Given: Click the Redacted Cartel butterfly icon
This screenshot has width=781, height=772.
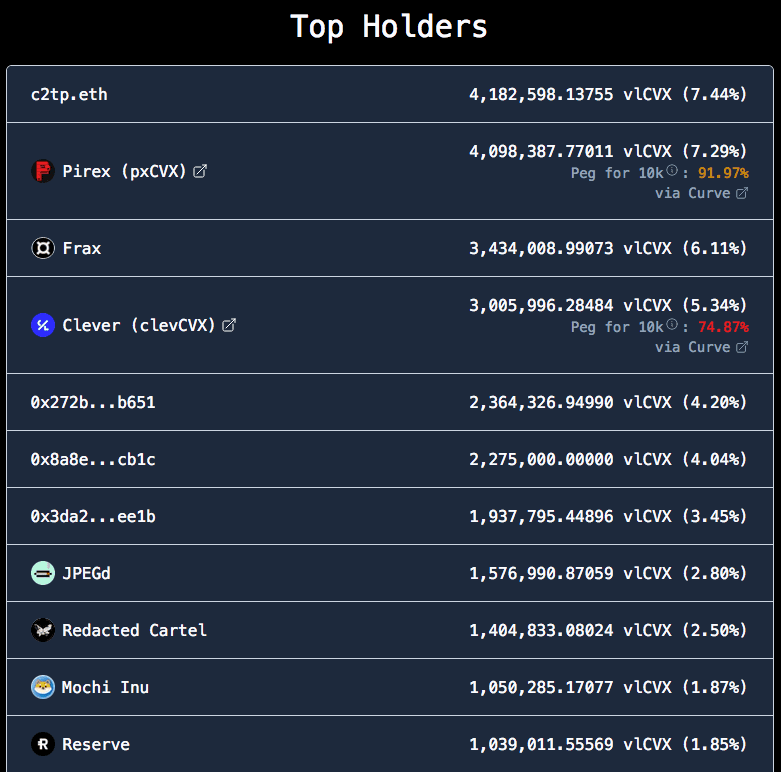Looking at the screenshot, I should (42, 630).
